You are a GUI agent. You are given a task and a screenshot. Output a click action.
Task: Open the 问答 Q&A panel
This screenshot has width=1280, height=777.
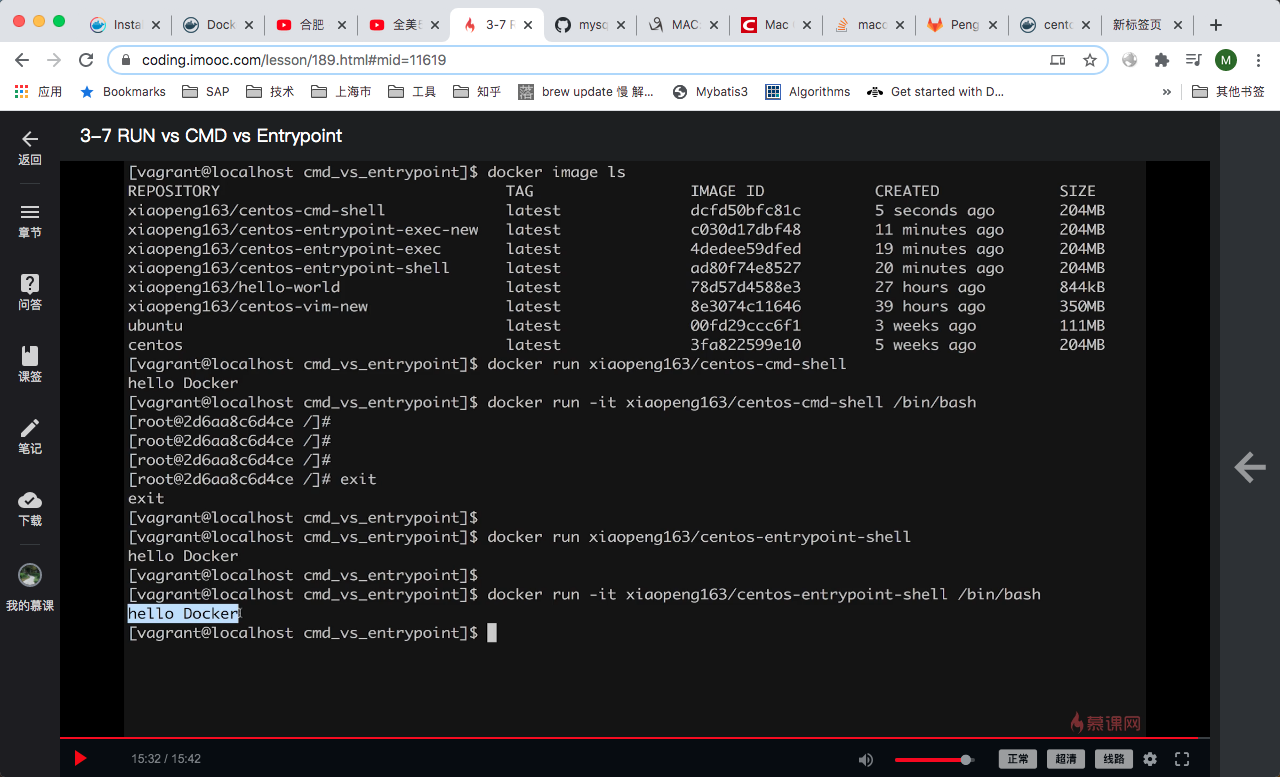click(x=30, y=292)
